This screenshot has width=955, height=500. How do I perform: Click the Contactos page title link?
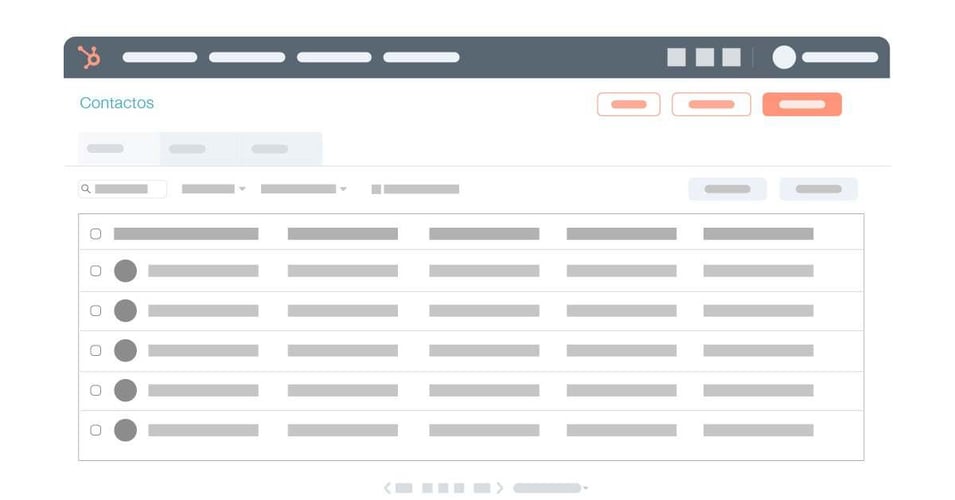coord(117,103)
